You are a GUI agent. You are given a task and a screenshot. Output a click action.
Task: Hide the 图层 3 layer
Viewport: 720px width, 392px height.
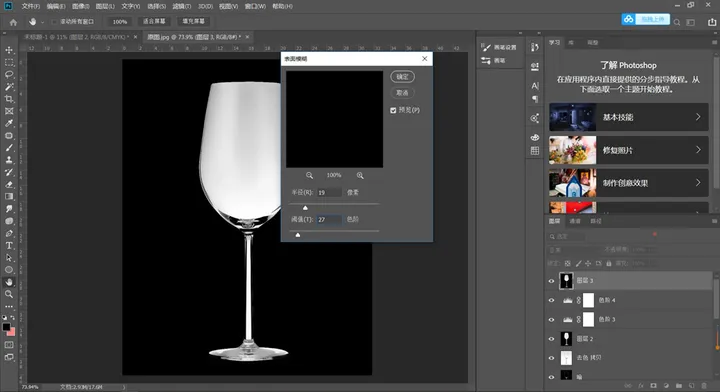(x=551, y=281)
